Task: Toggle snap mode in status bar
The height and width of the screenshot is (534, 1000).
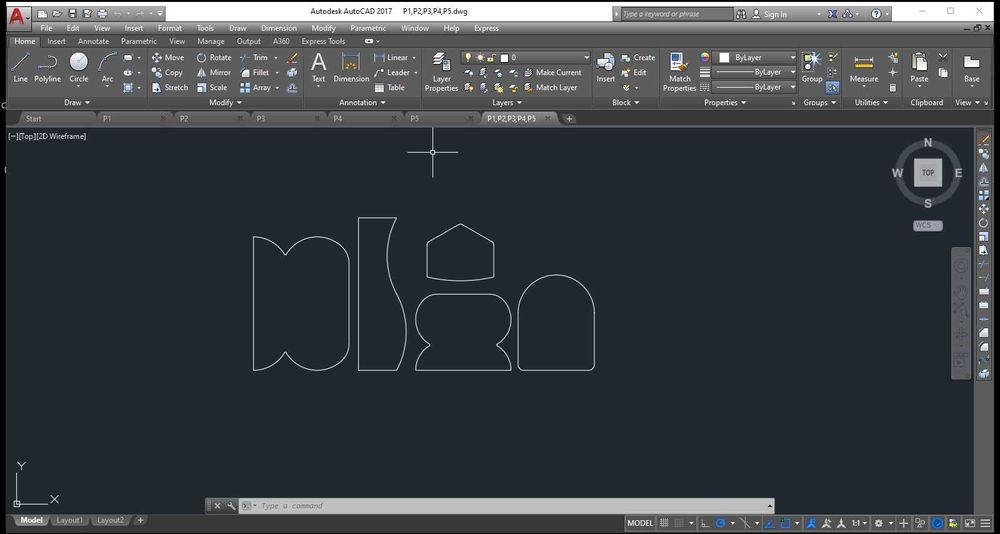Action: (x=679, y=523)
